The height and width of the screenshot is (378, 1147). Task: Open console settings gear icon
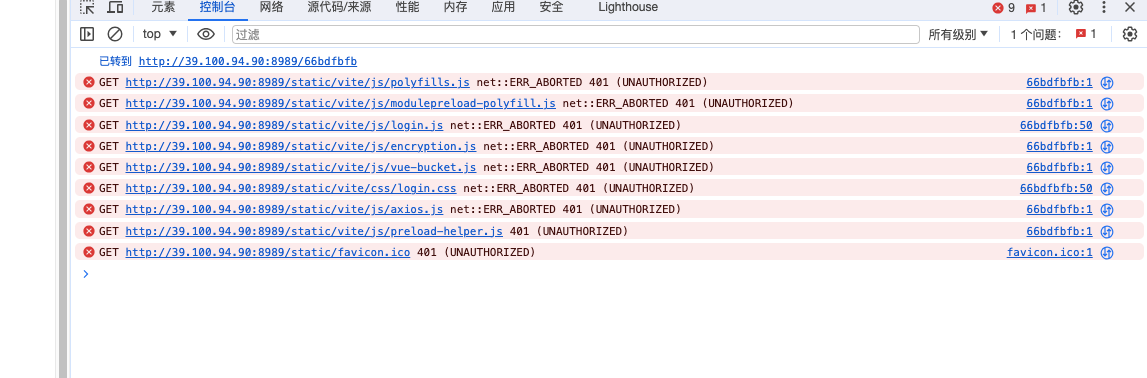(1130, 34)
